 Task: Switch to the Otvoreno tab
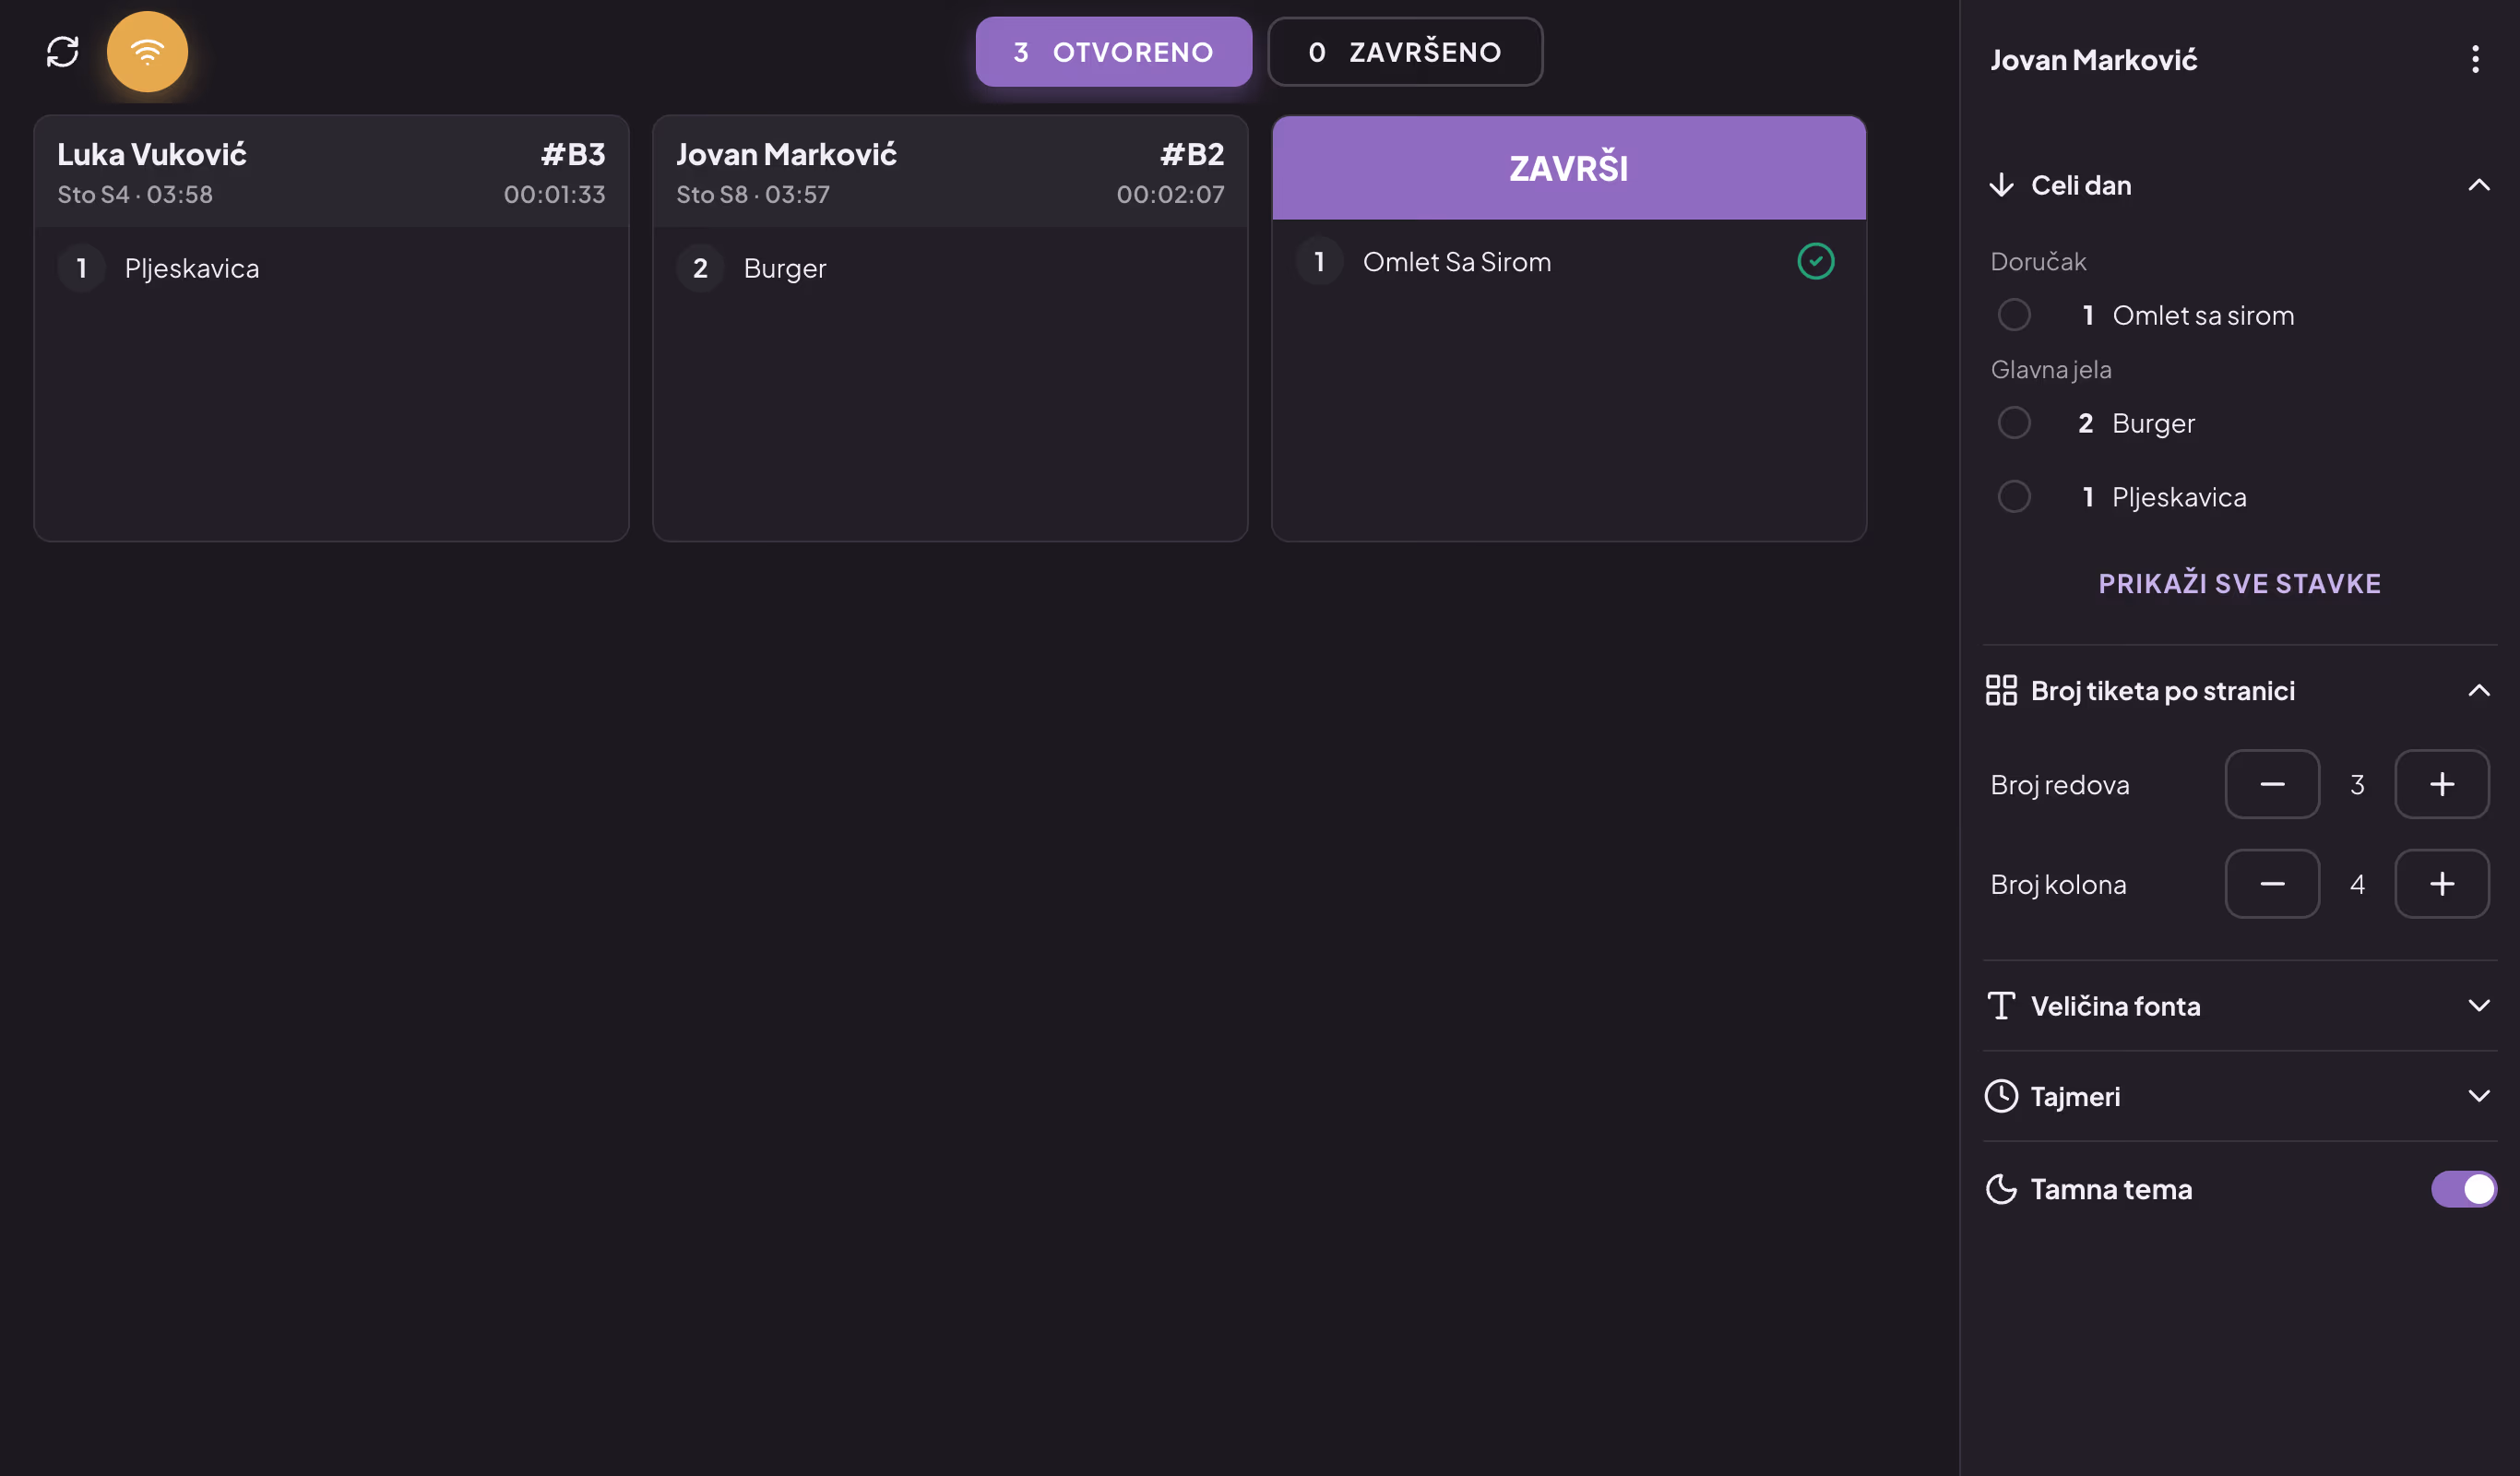pyautogui.click(x=1113, y=52)
